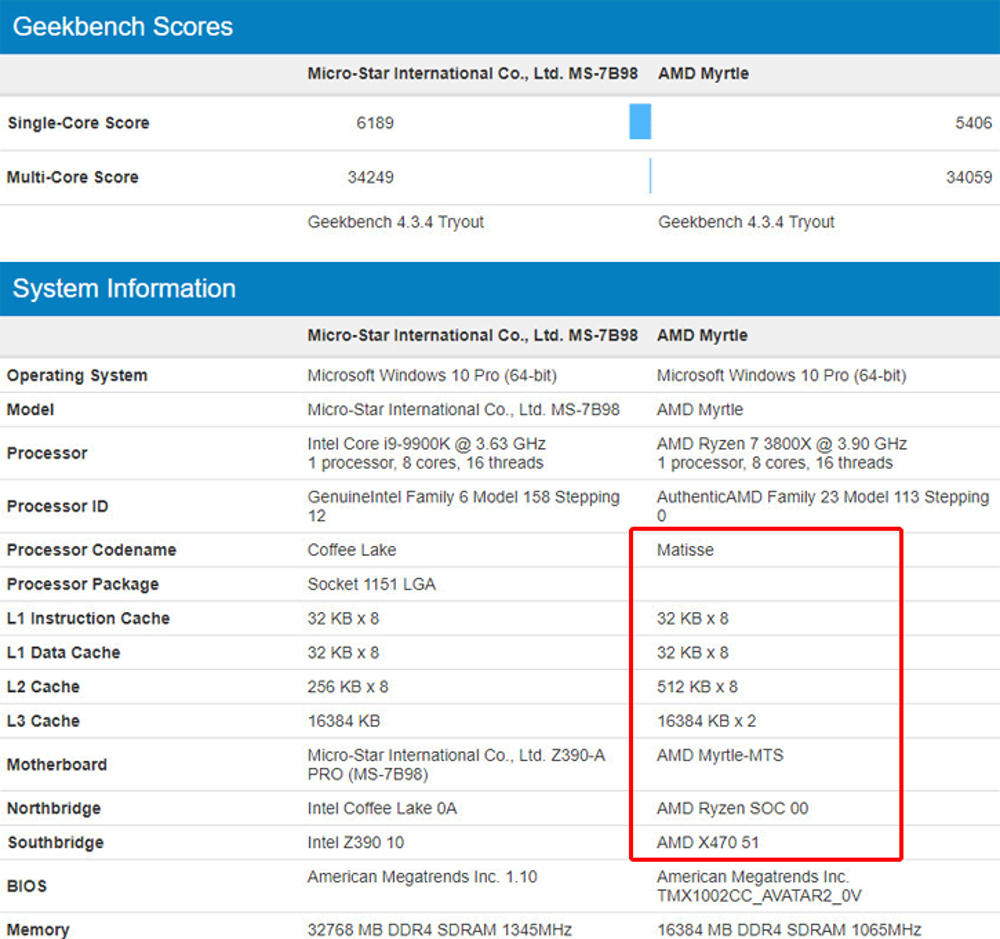Click the Processor ID row label
The height and width of the screenshot is (939, 1000).
(57, 506)
